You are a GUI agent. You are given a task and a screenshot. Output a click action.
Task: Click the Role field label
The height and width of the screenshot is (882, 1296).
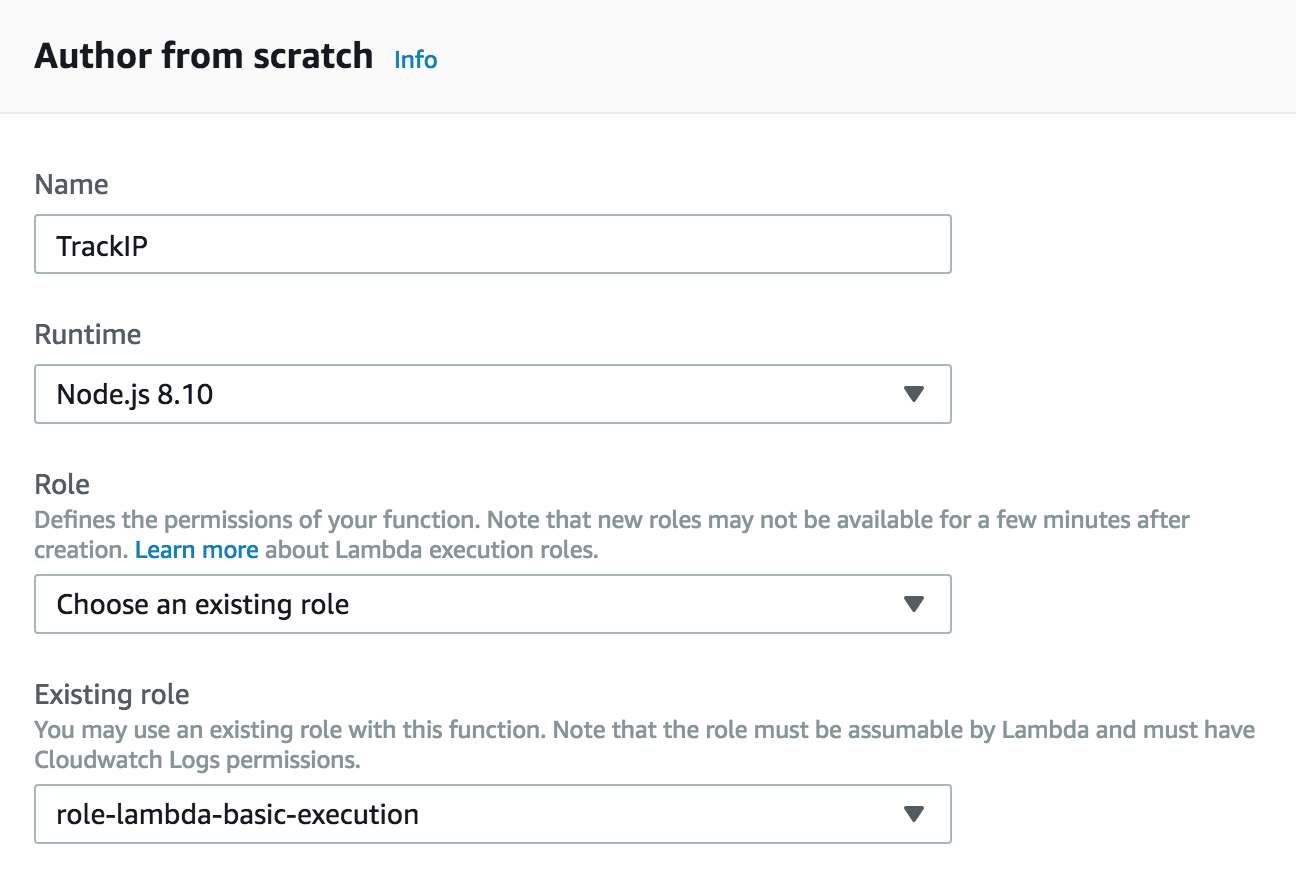(x=62, y=485)
